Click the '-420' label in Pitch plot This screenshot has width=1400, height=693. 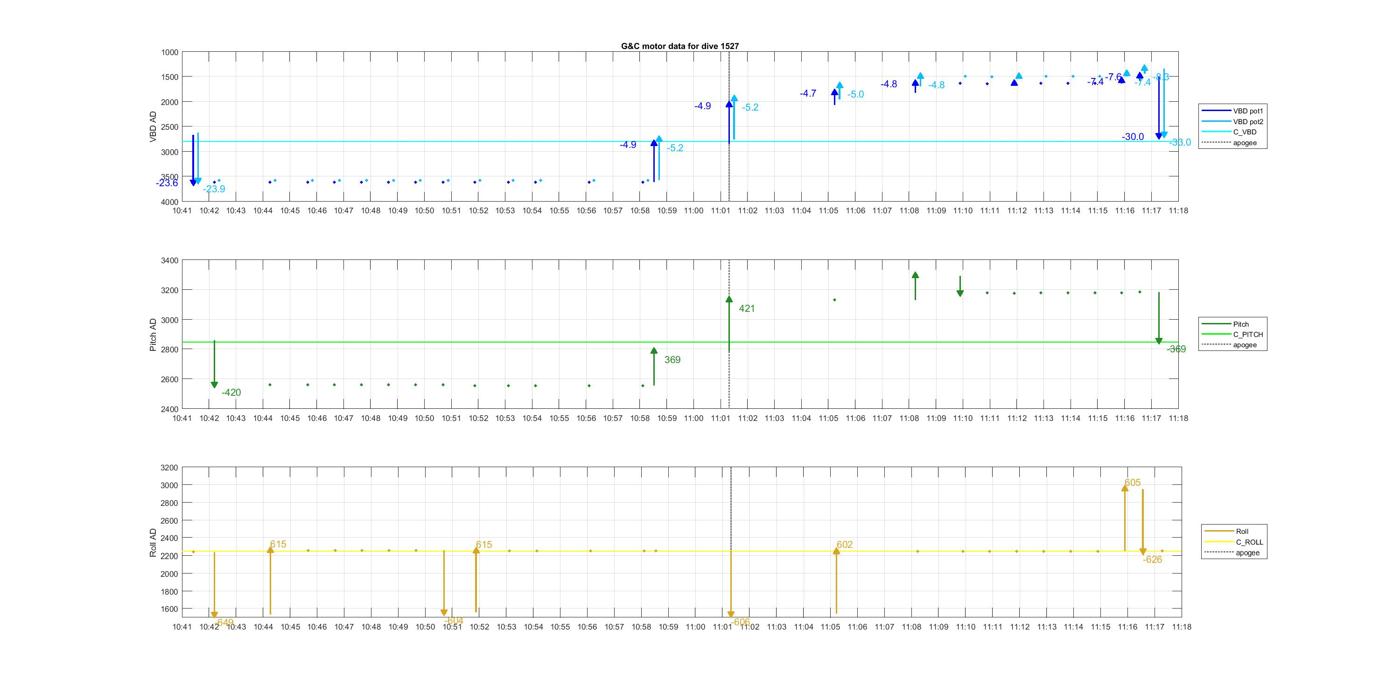point(231,393)
